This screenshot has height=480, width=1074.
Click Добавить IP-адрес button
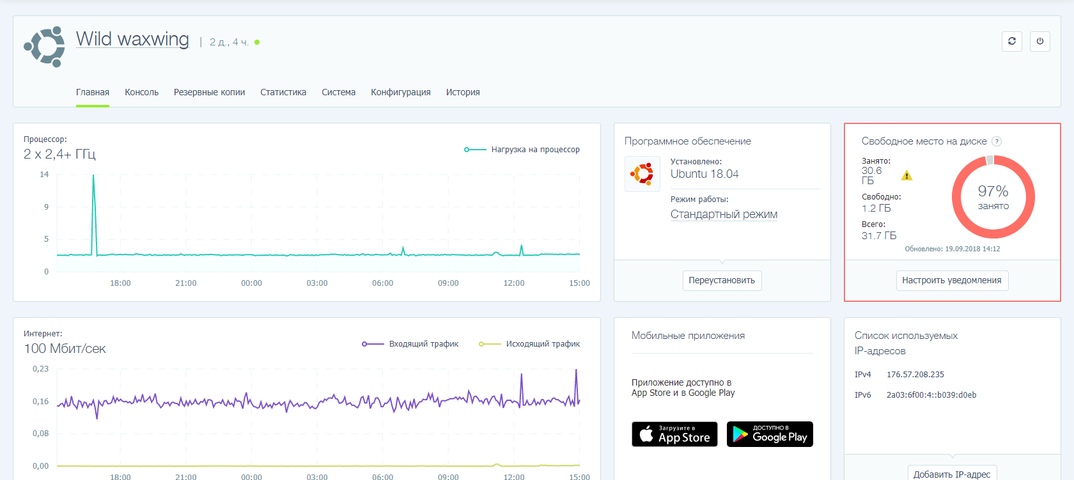click(951, 472)
